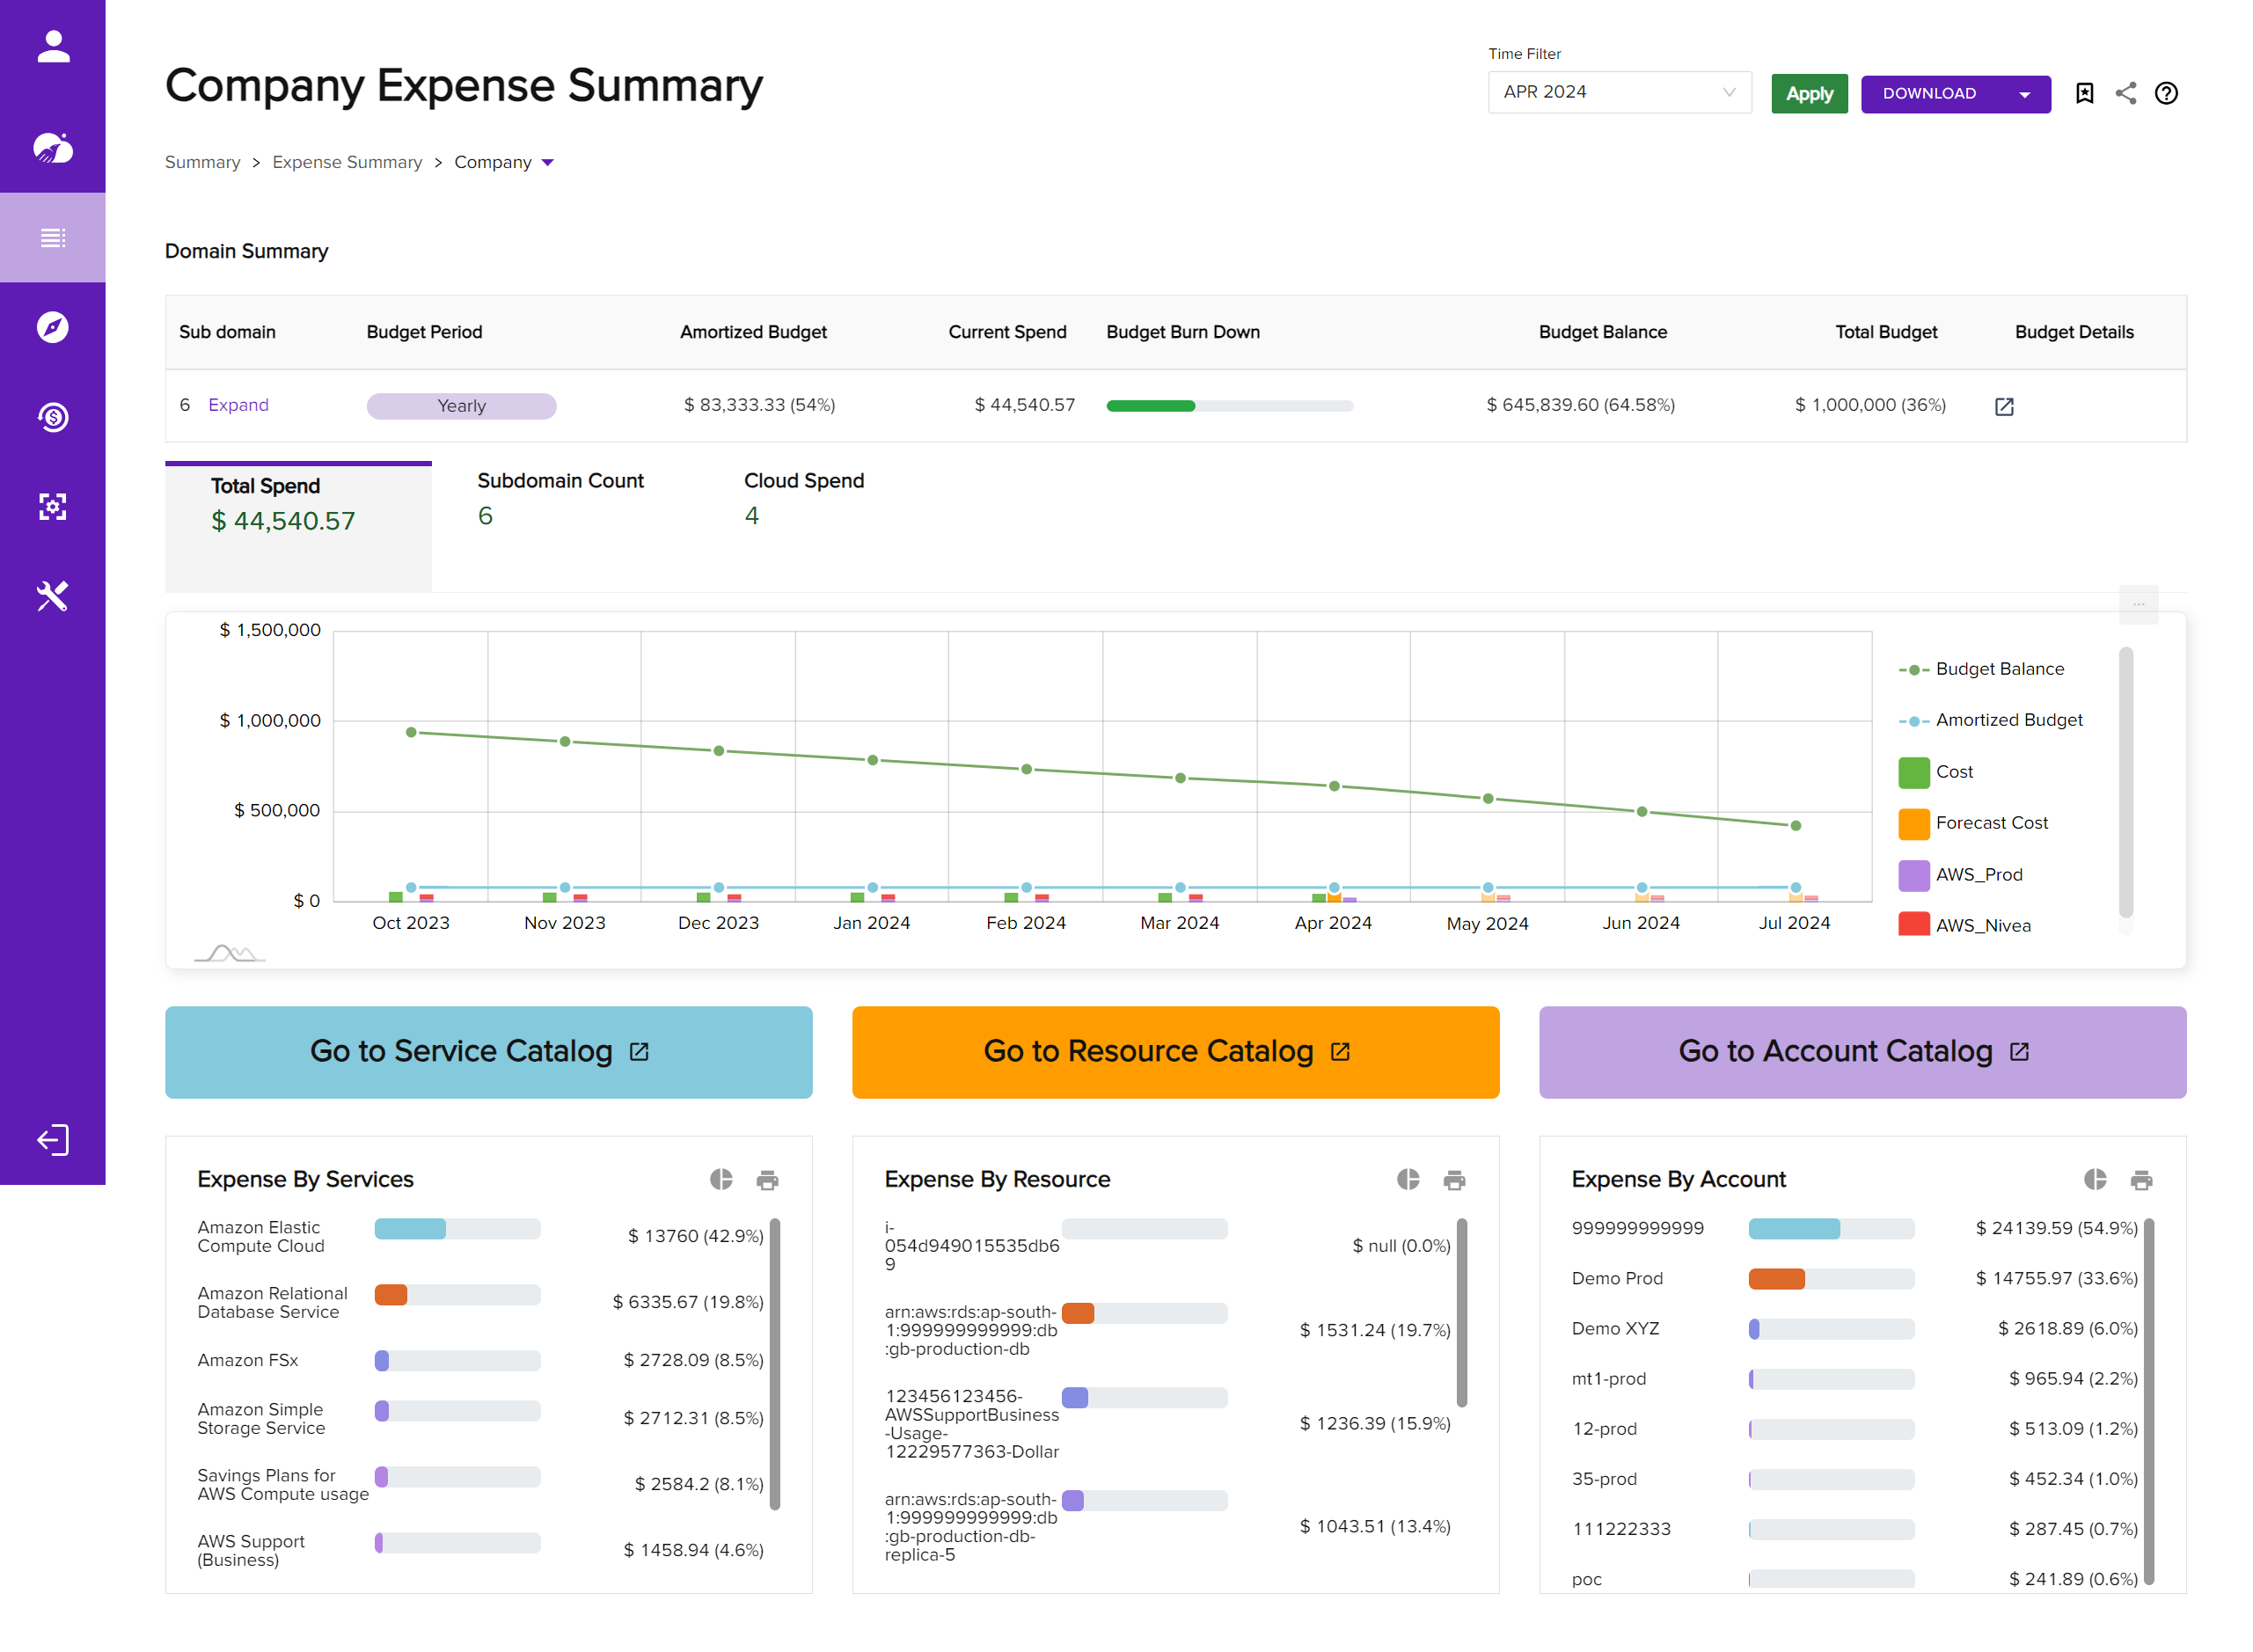Click the small chart type icon below chart

230,952
